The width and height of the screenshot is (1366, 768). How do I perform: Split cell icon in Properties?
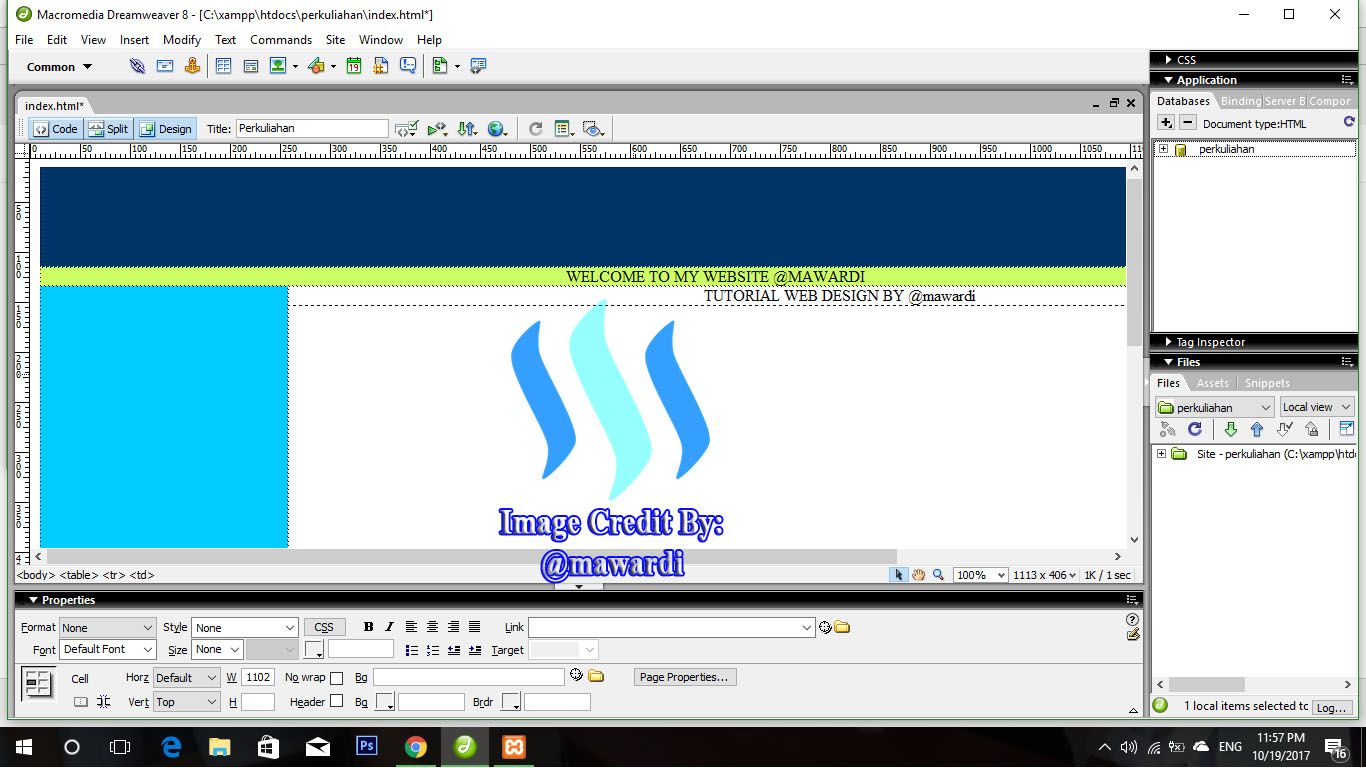(103, 702)
